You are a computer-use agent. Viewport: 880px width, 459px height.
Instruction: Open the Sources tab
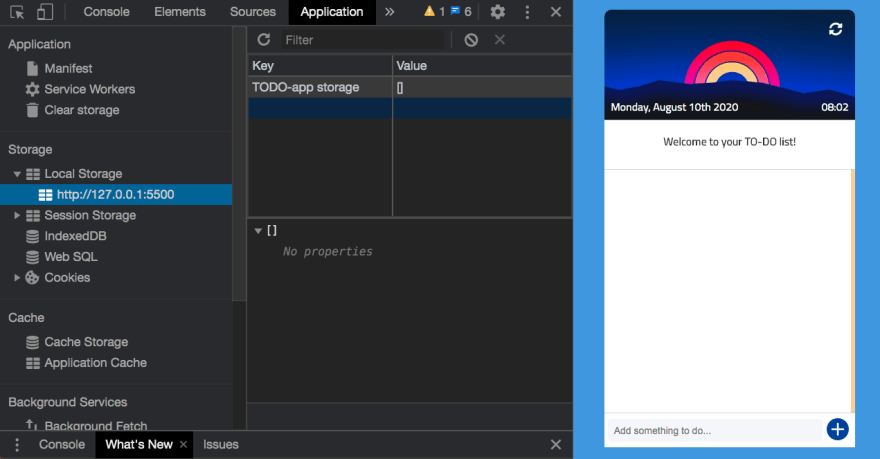tap(253, 12)
